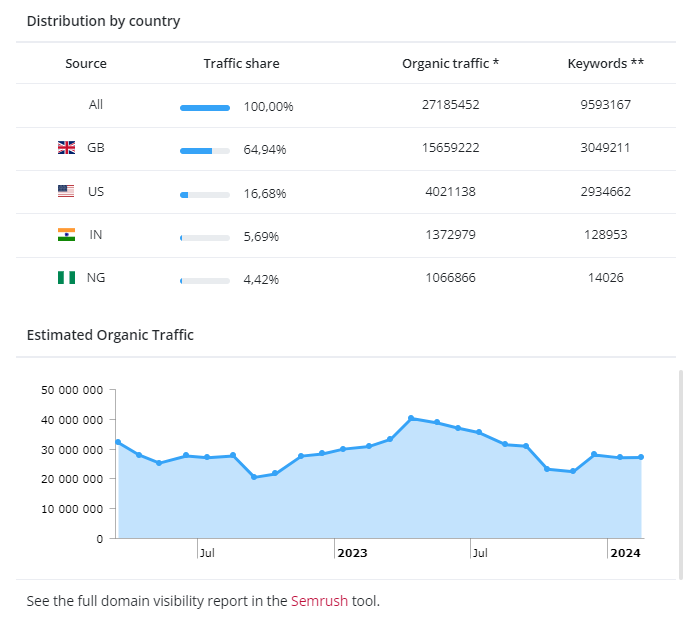Click the IN country label

[96, 234]
